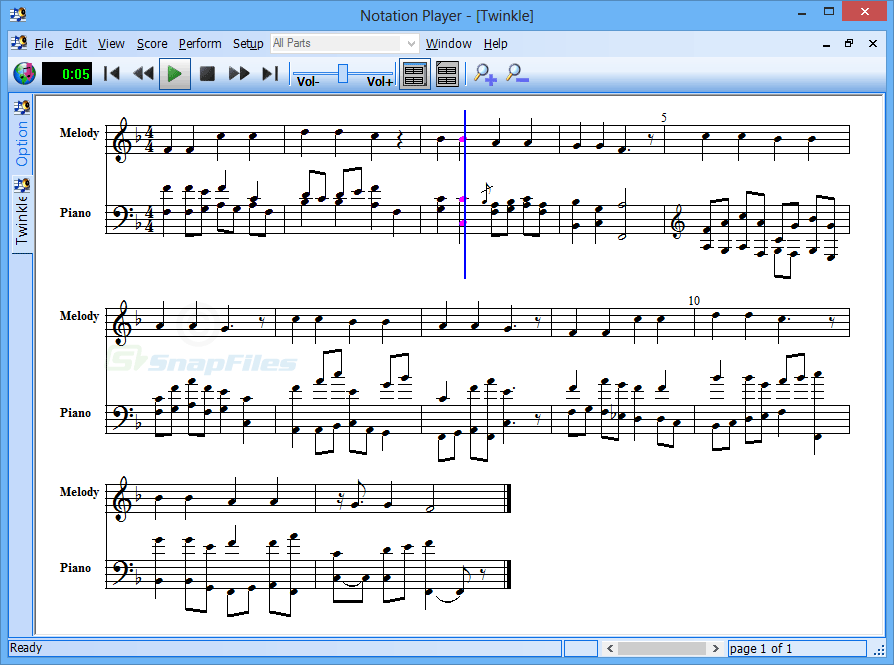Open the Score menu
The height and width of the screenshot is (665, 894).
pyautogui.click(x=152, y=43)
